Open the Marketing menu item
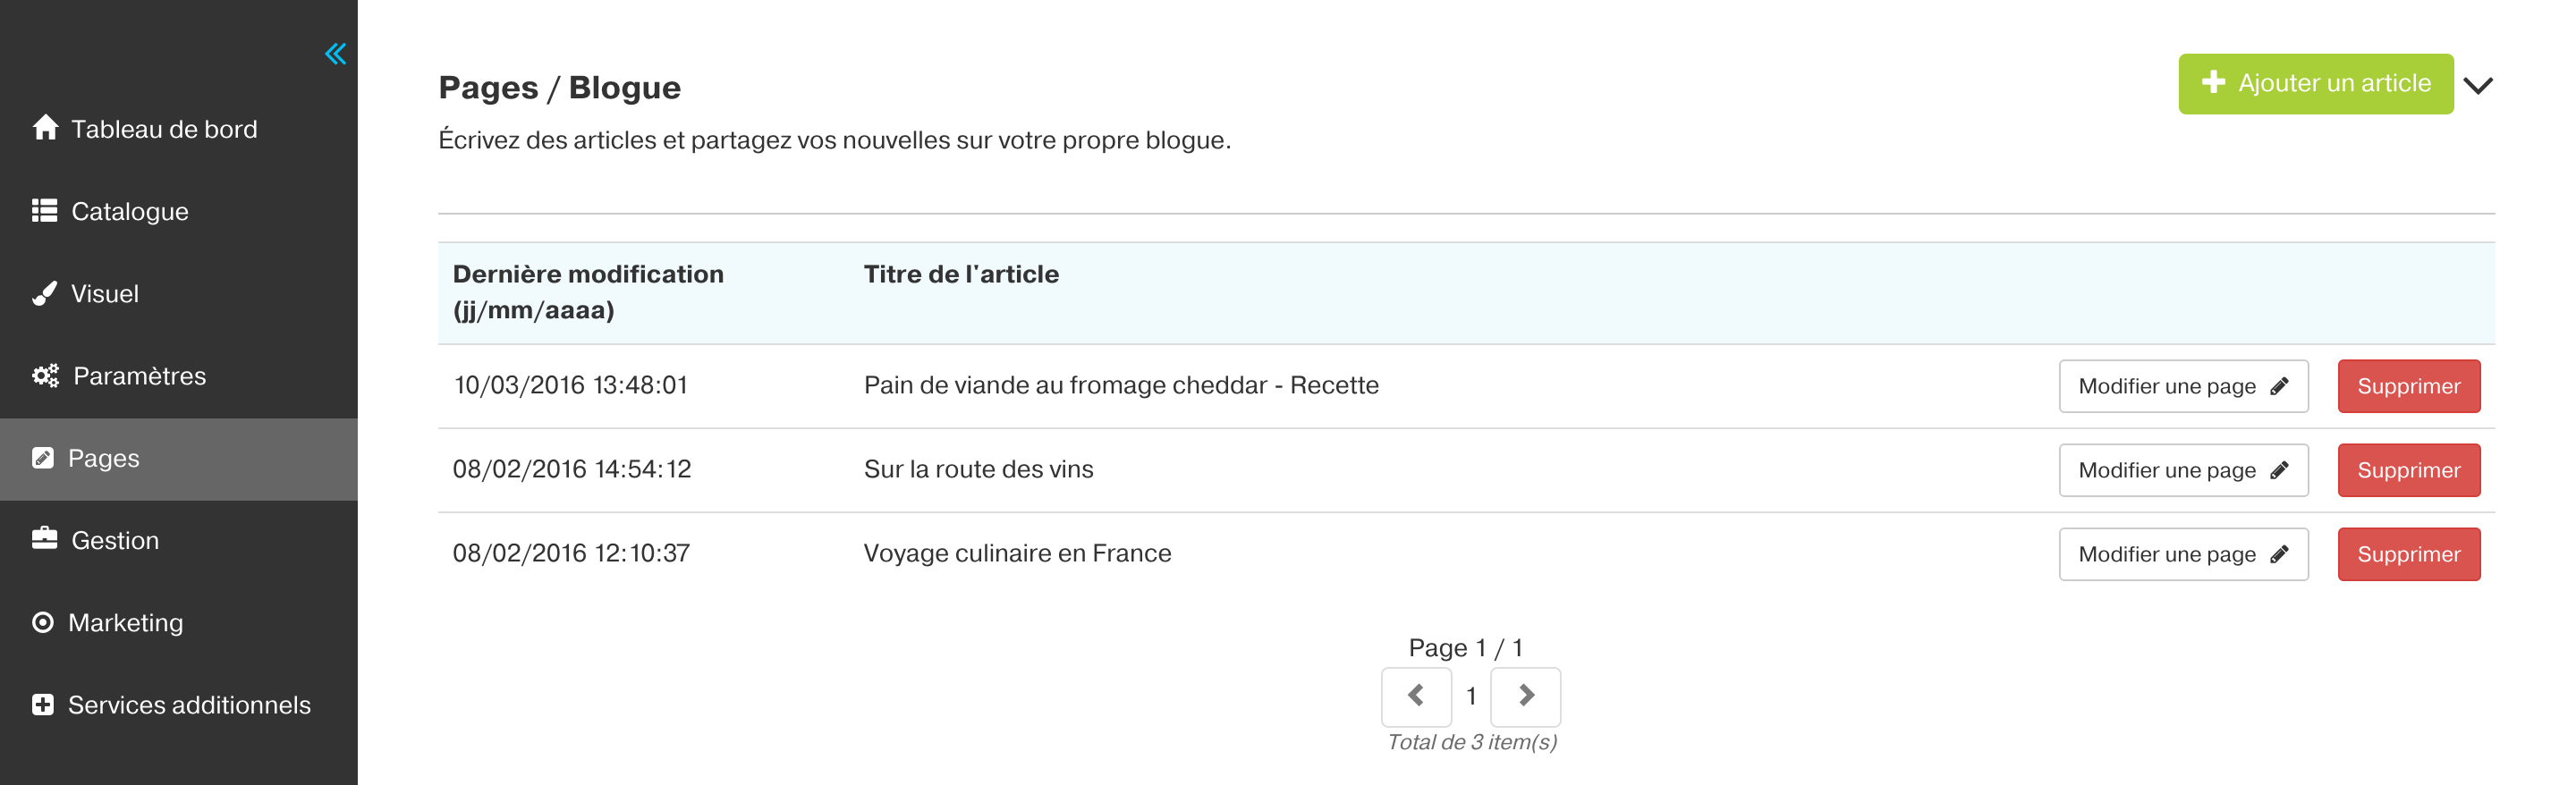The height and width of the screenshot is (785, 2576). click(x=179, y=623)
